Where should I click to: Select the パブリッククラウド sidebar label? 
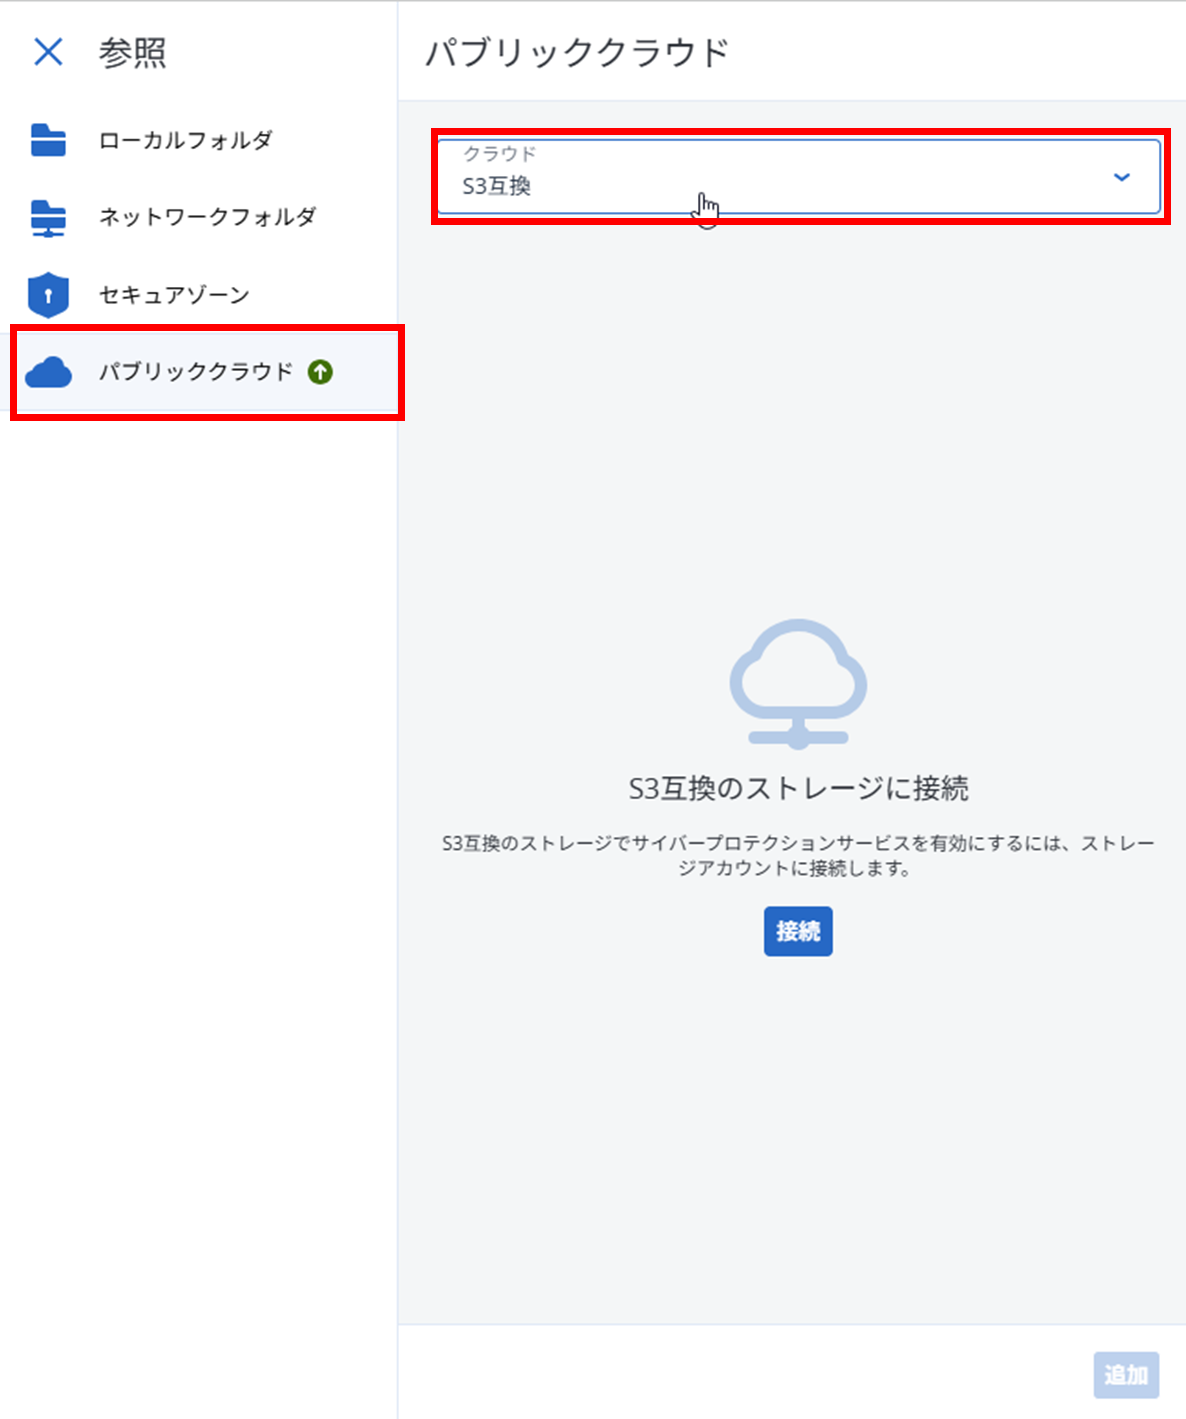click(x=195, y=372)
